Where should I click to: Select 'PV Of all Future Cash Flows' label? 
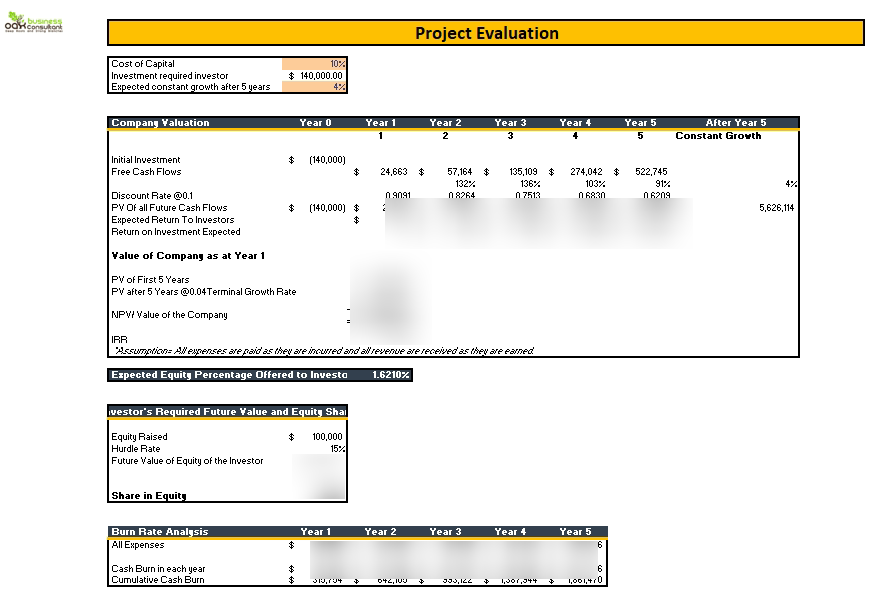point(169,207)
